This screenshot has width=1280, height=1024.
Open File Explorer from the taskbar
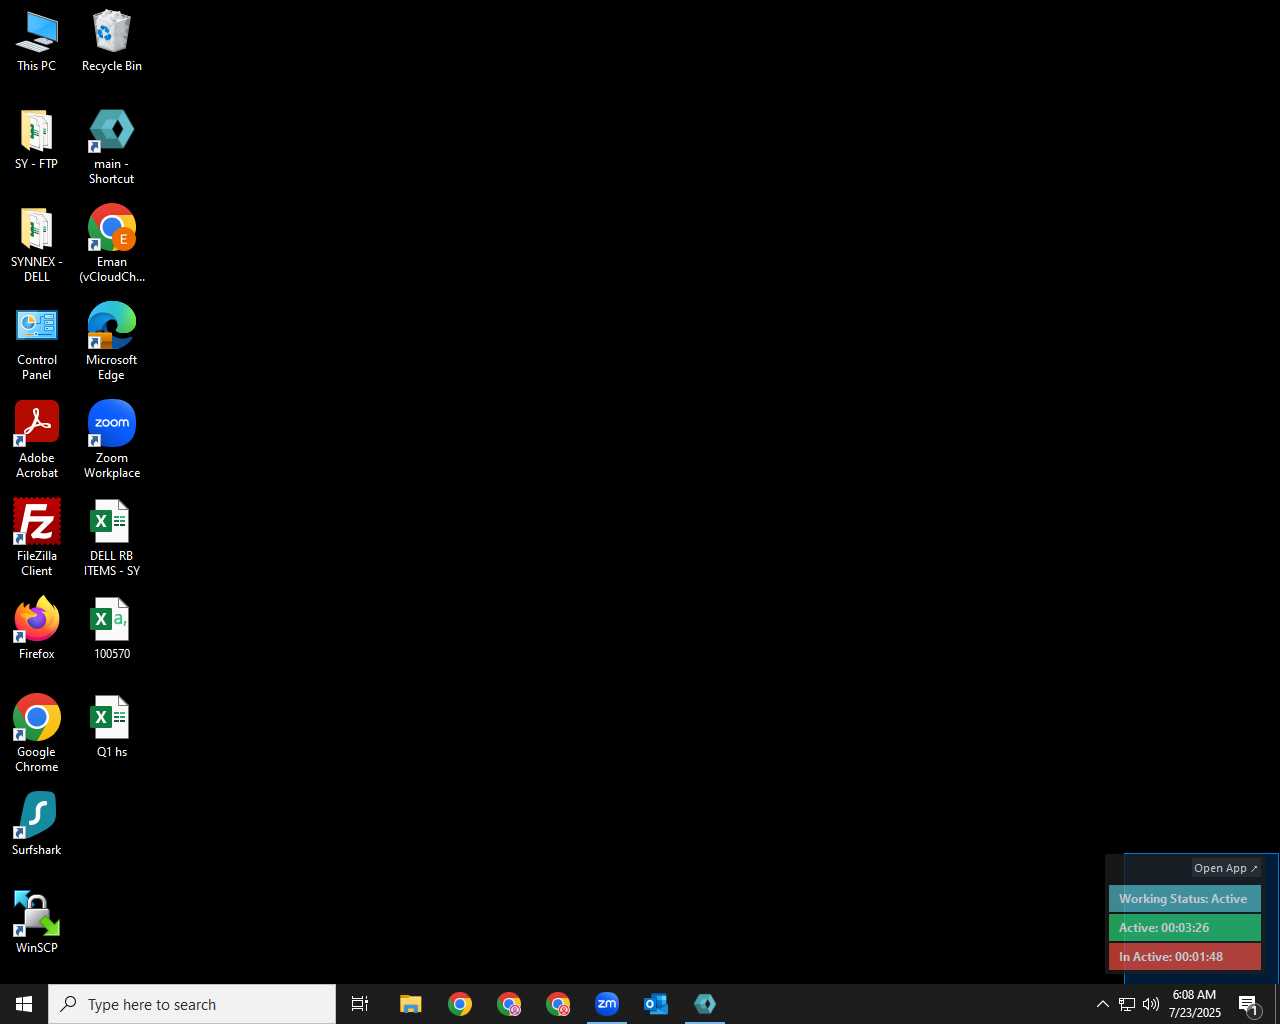pyautogui.click(x=411, y=1004)
